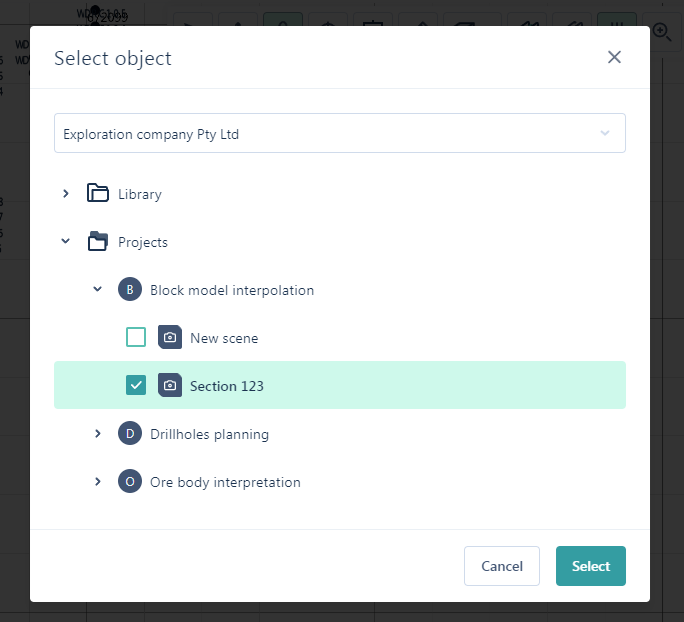Collapse Block model interpolation project
Screen dimensions: 684x622
click(98, 290)
